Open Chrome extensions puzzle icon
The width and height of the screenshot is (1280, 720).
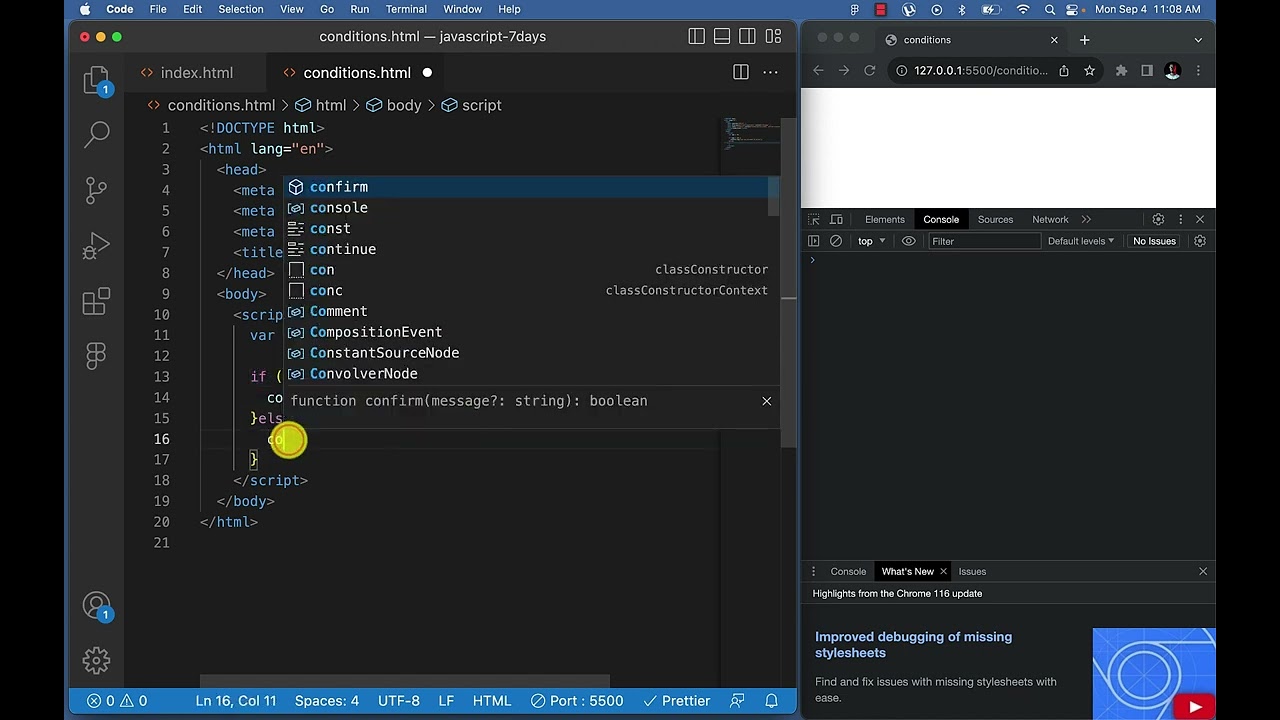pos(1121,71)
